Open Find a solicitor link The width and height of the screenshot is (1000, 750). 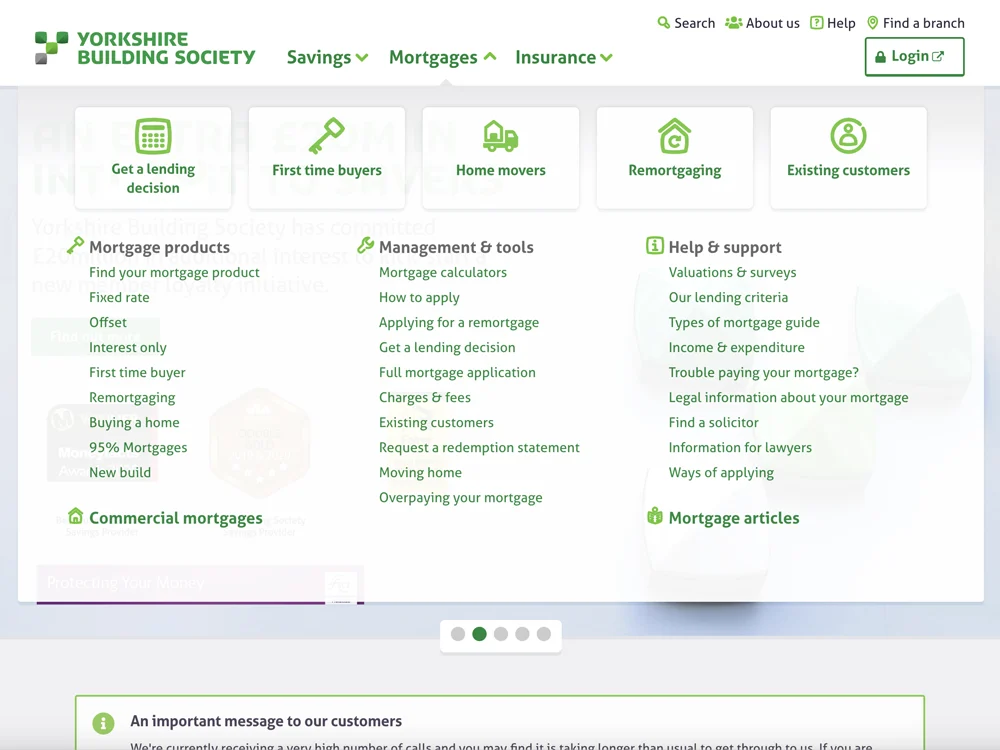pos(714,422)
